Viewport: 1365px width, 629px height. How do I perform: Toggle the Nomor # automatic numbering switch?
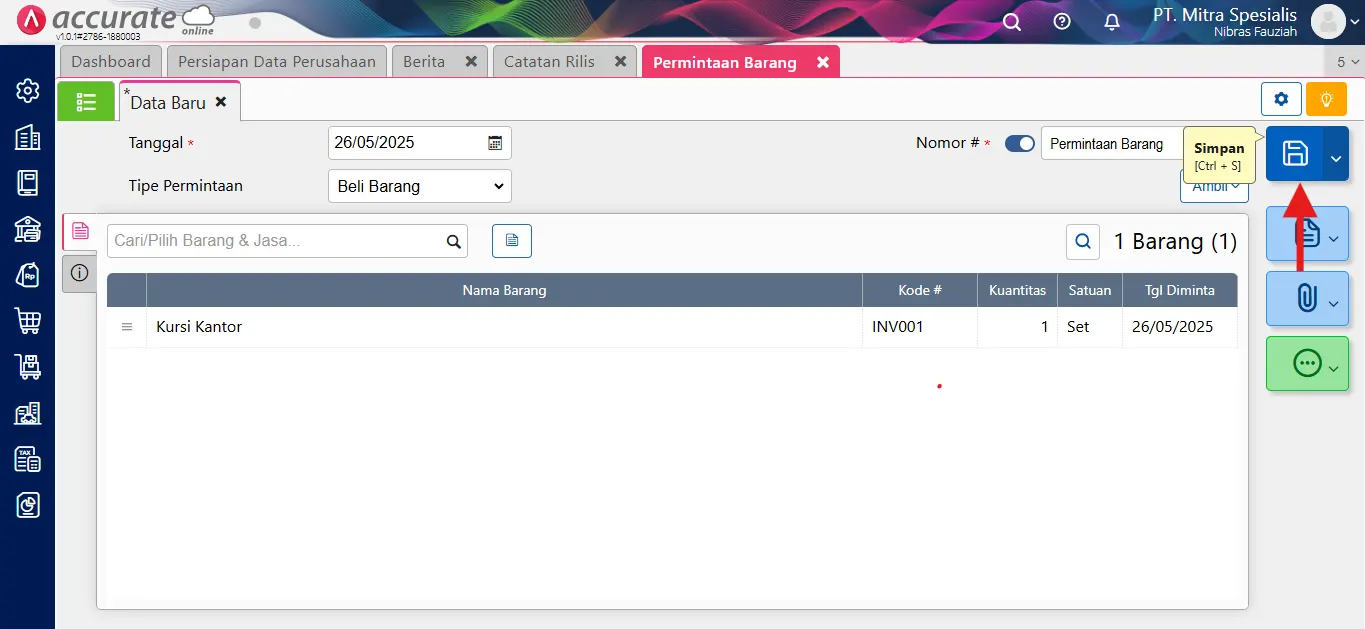tap(1019, 144)
